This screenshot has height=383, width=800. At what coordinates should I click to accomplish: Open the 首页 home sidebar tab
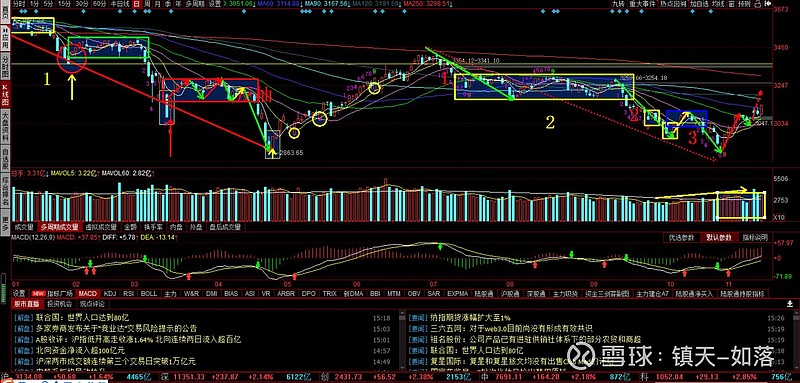pyautogui.click(x=5, y=13)
